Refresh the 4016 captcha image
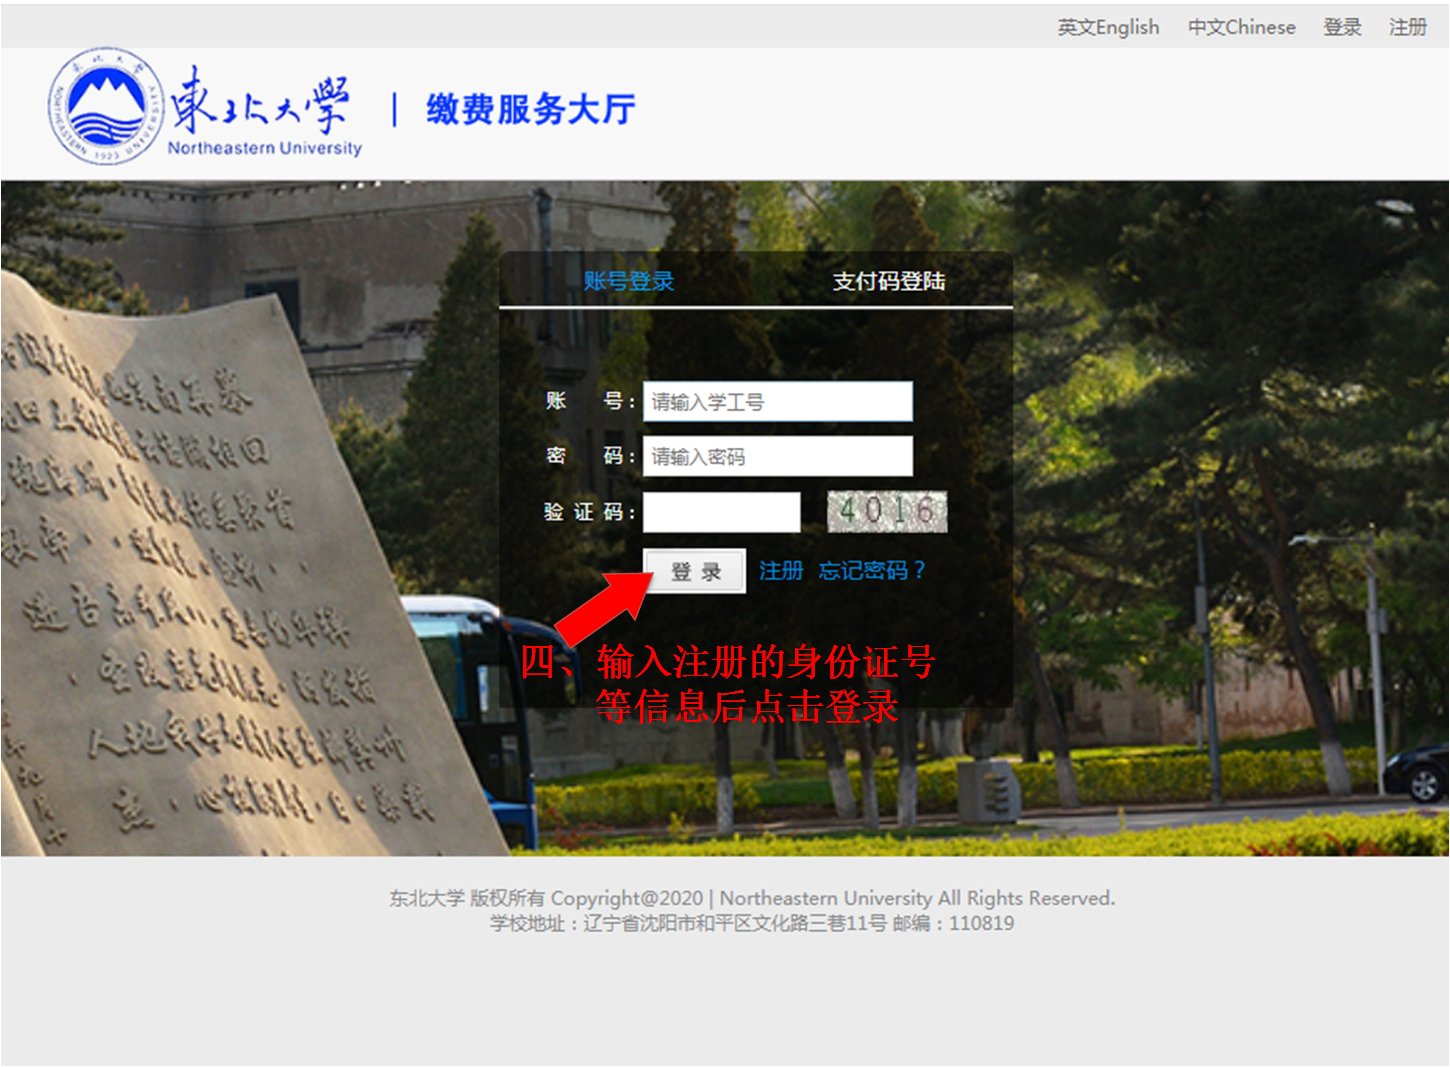 point(886,511)
